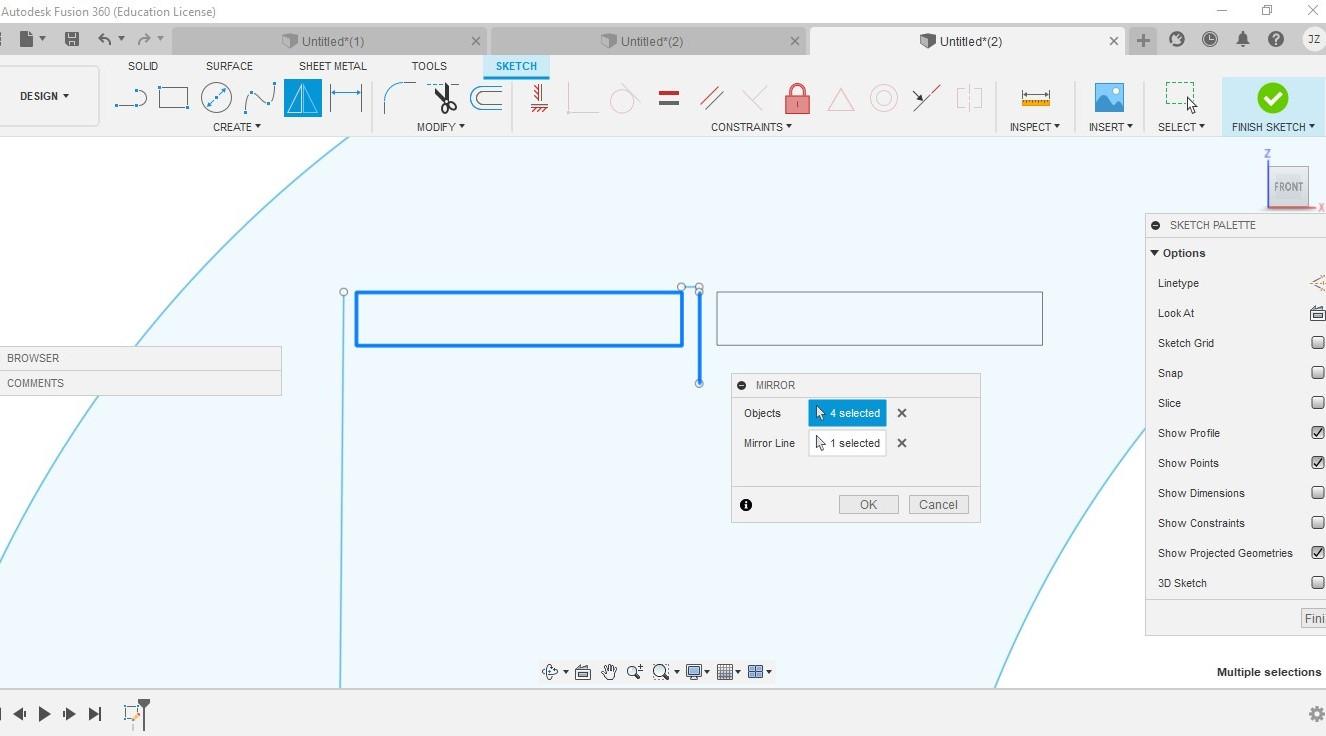Viewport: 1326px width, 736px height.
Task: Switch to the Untitled*(1) document tab
Action: pyautogui.click(x=330, y=41)
